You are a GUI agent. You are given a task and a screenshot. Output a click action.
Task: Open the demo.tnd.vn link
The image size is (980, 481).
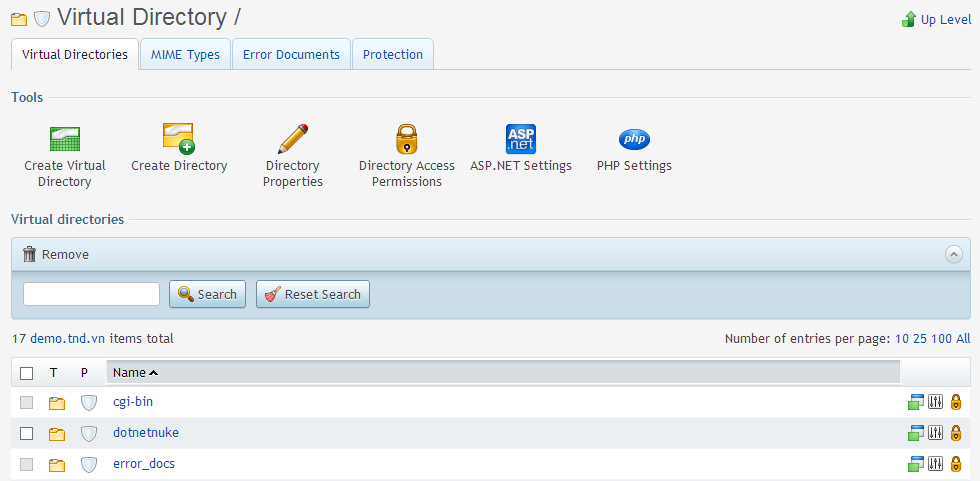click(69, 339)
